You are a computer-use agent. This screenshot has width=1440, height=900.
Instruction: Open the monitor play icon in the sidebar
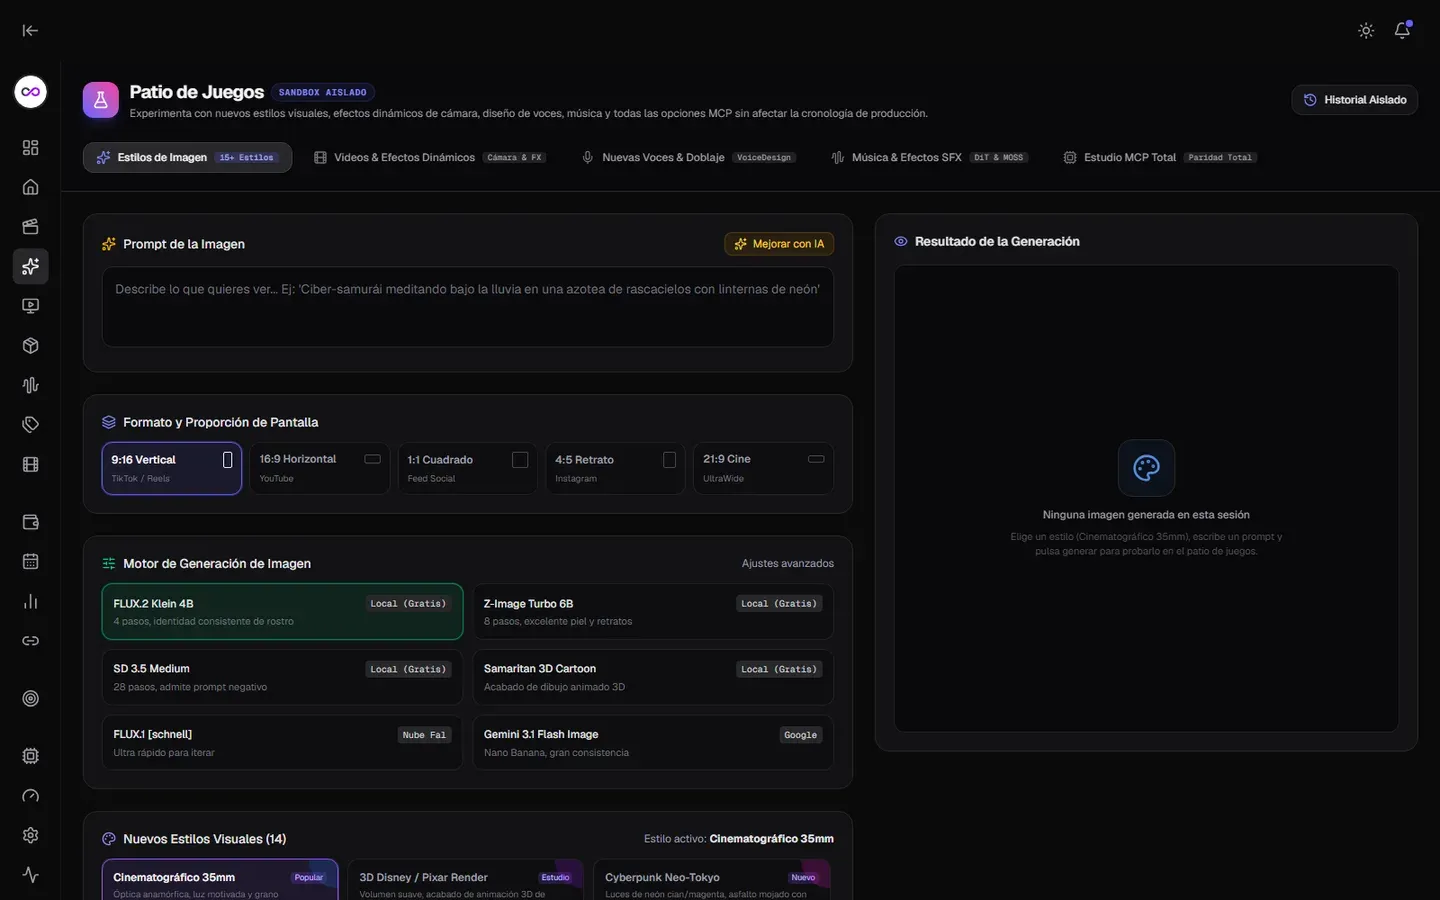[31, 306]
